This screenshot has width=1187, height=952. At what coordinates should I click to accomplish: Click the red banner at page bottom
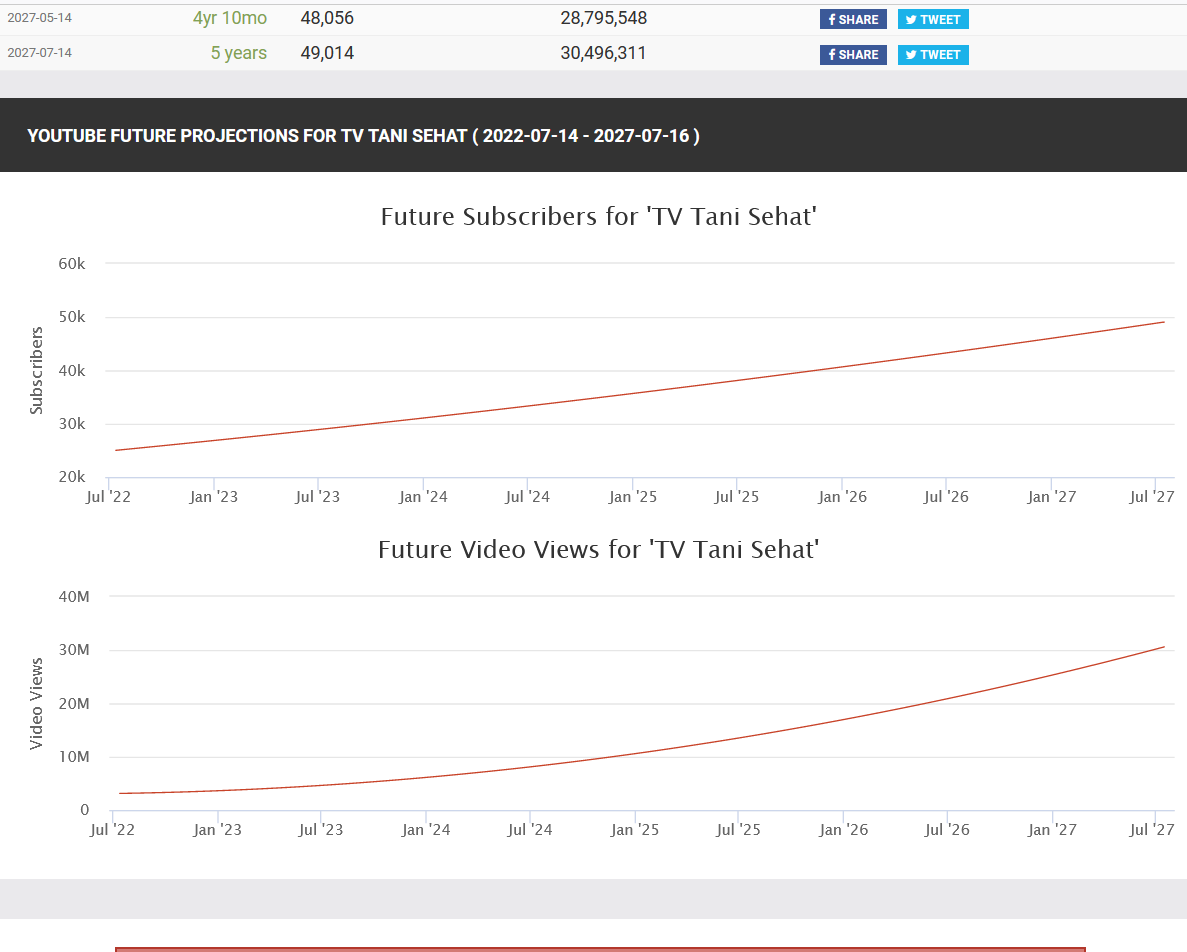pyautogui.click(x=600, y=948)
